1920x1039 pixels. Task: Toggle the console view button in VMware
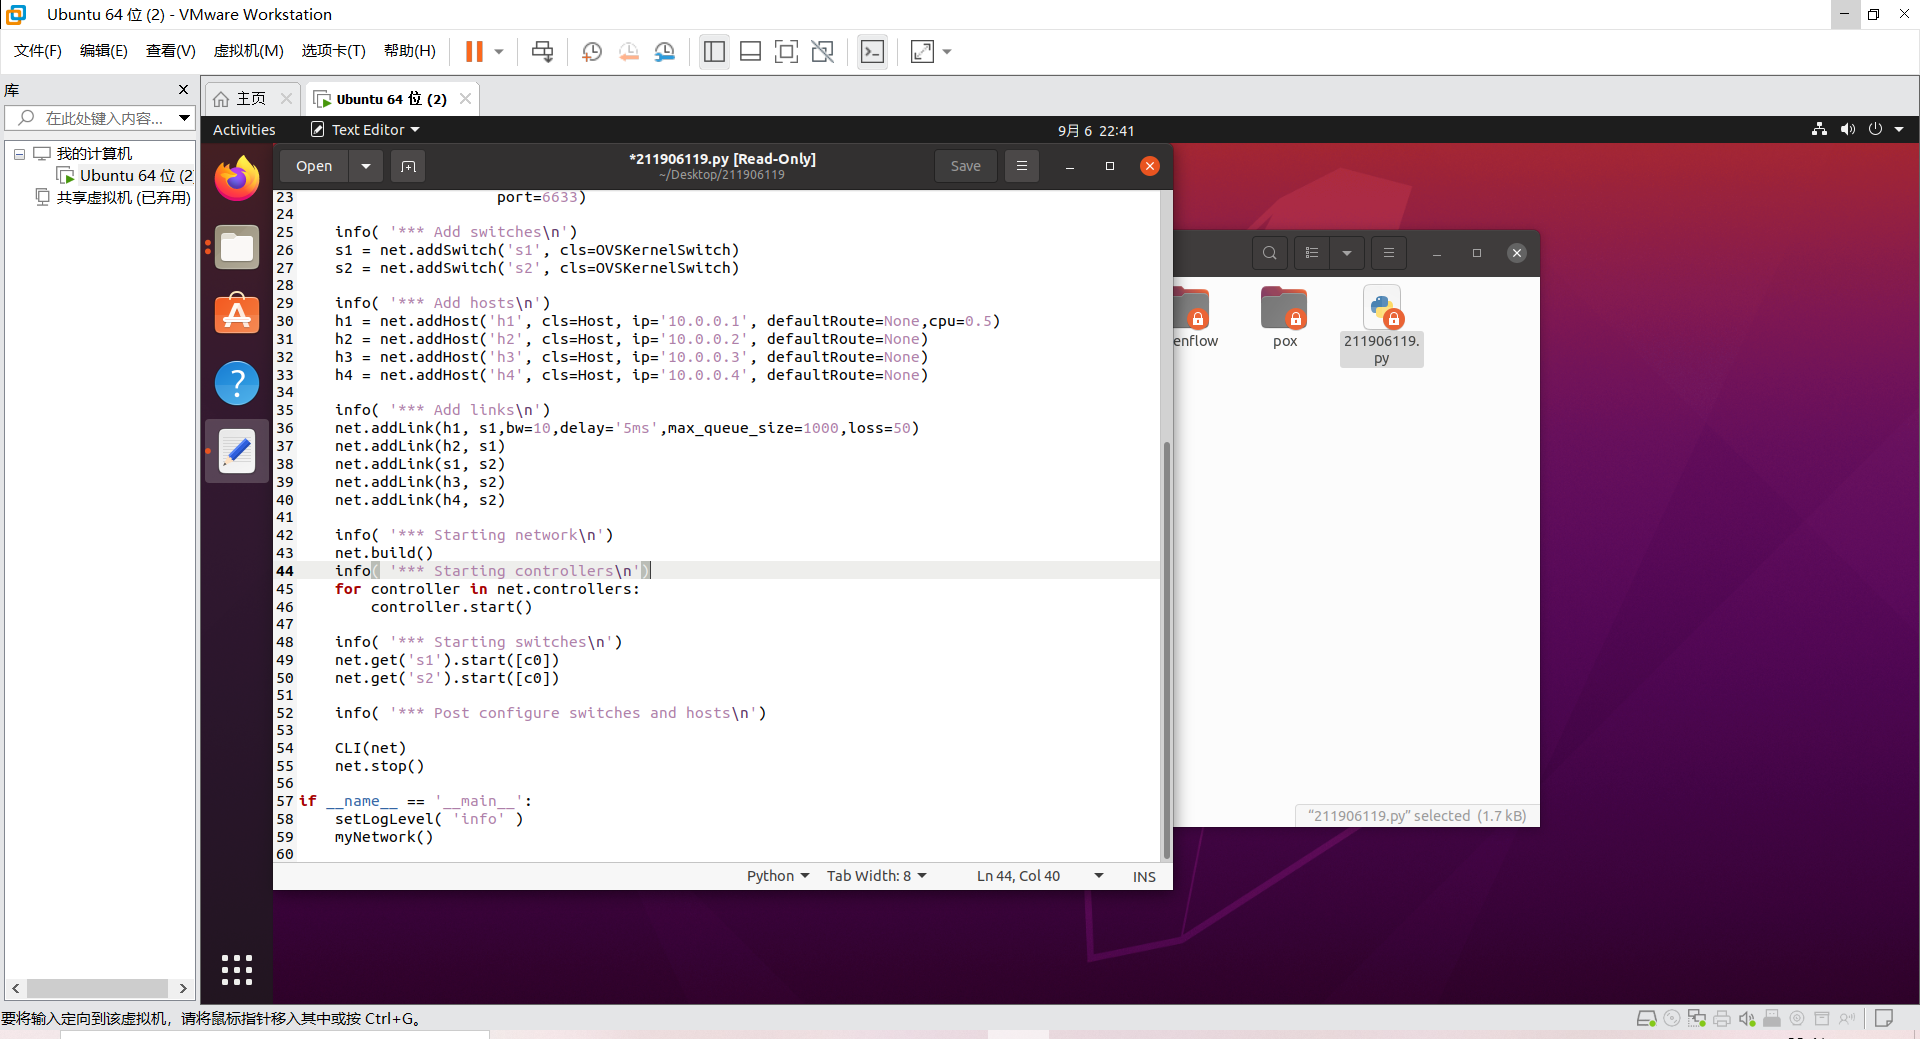click(872, 52)
